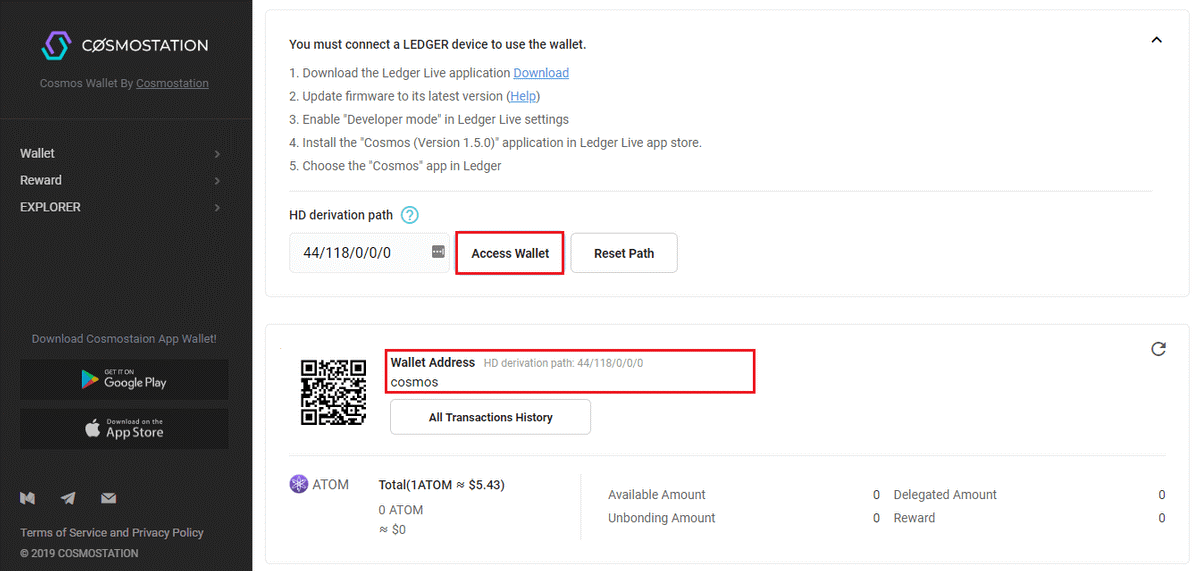This screenshot has width=1200, height=571.
Task: Click into the HD derivation path field
Action: tap(355, 253)
